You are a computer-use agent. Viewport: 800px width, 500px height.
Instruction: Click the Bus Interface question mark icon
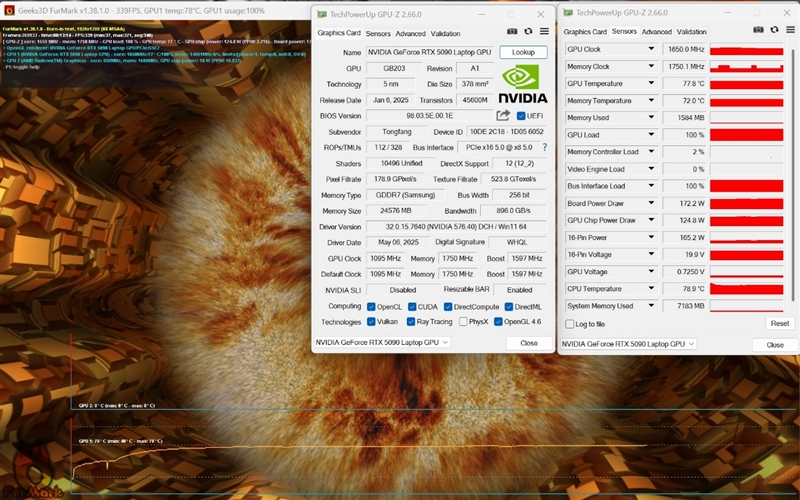tap(545, 147)
